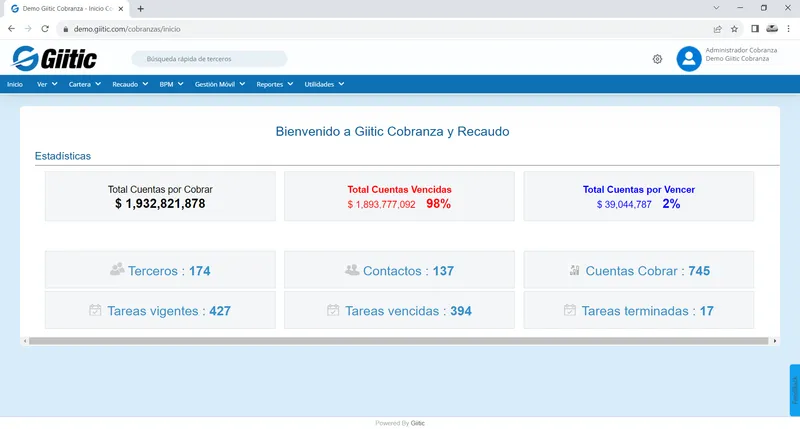Expand the Cartera menu
Viewport: 800px width, 429px height.
[85, 84]
